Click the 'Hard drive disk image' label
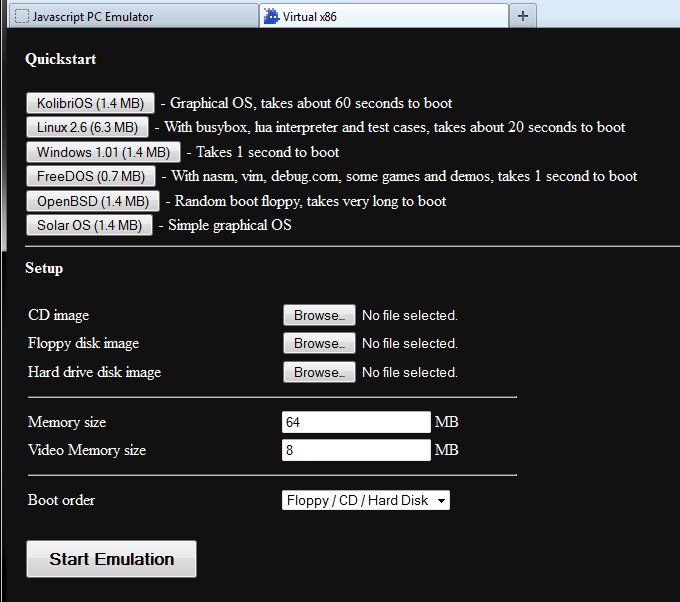This screenshot has height=602, width=680. (x=95, y=372)
